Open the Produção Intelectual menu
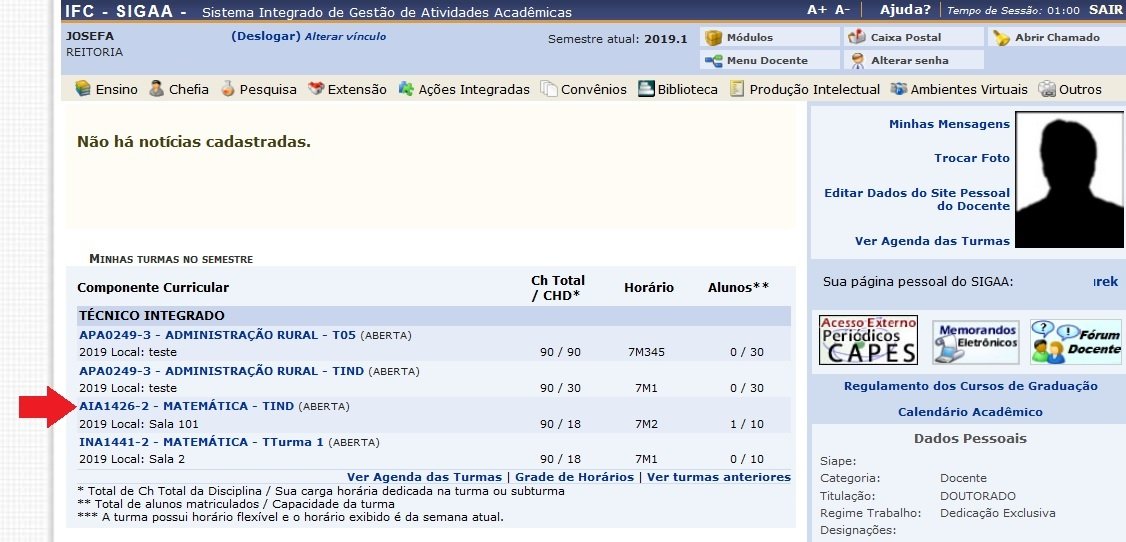The image size is (1126, 542). click(814, 90)
